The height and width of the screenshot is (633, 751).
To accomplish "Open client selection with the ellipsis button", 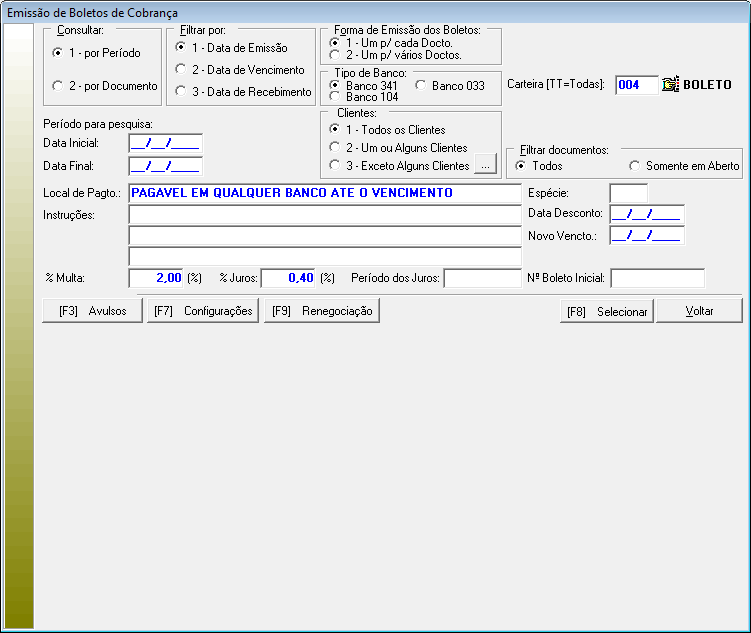I will pos(484,165).
